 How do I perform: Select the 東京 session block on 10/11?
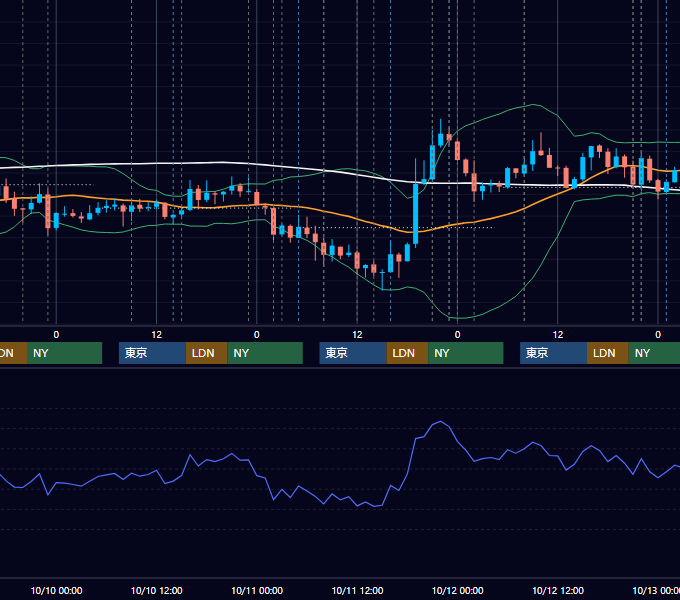point(353,353)
